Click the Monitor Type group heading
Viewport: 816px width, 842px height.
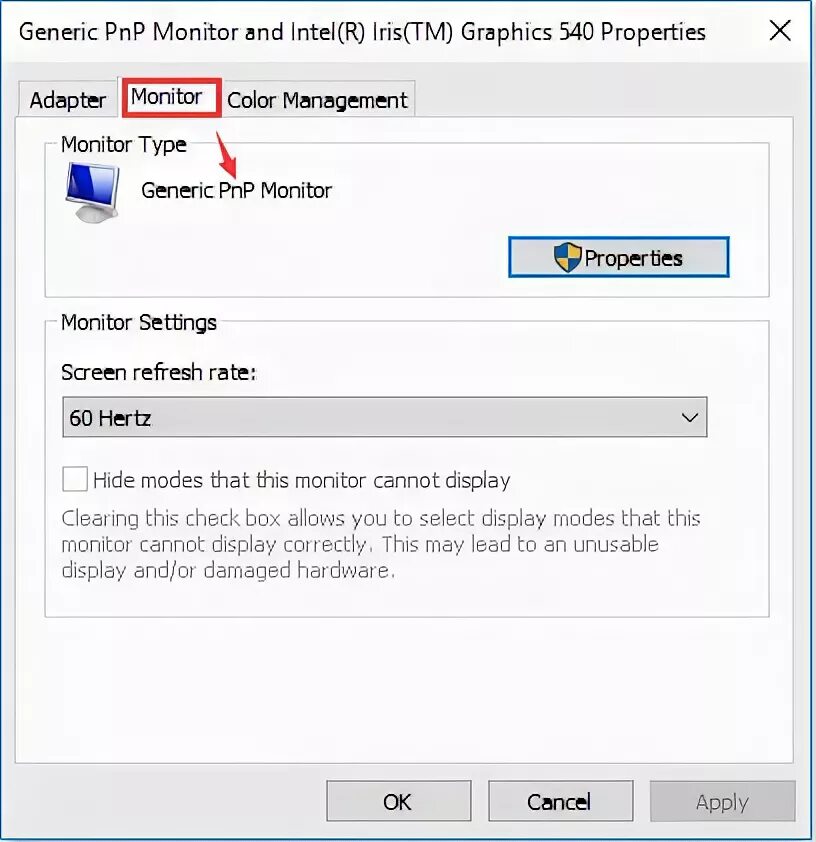[123, 144]
